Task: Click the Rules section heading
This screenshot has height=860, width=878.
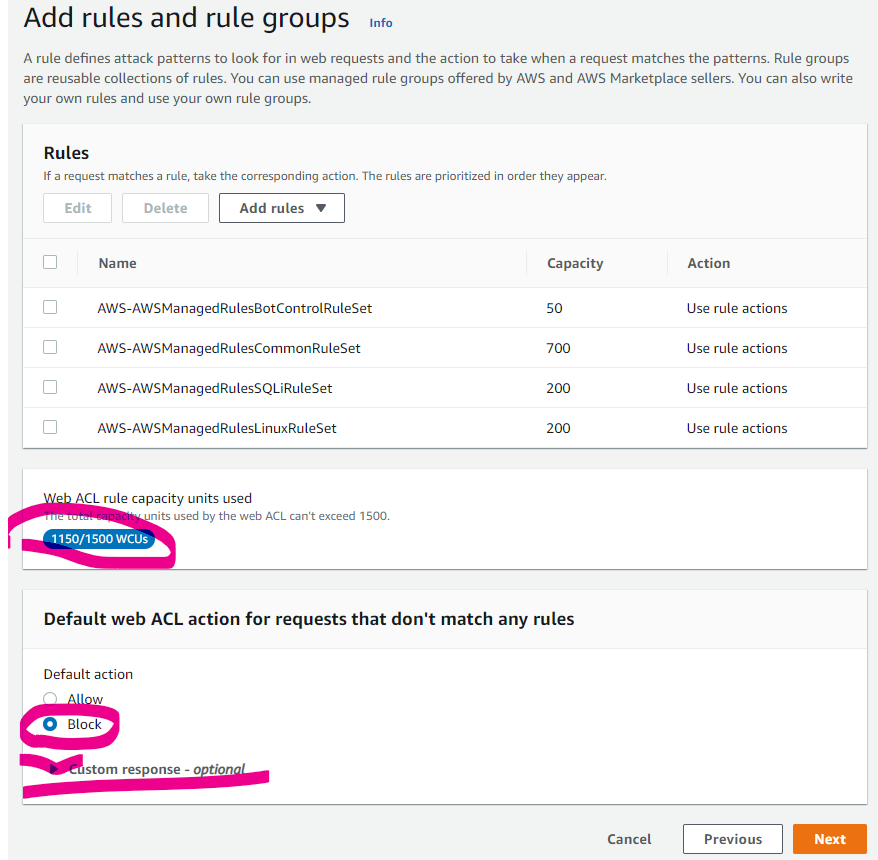Action: (x=66, y=153)
